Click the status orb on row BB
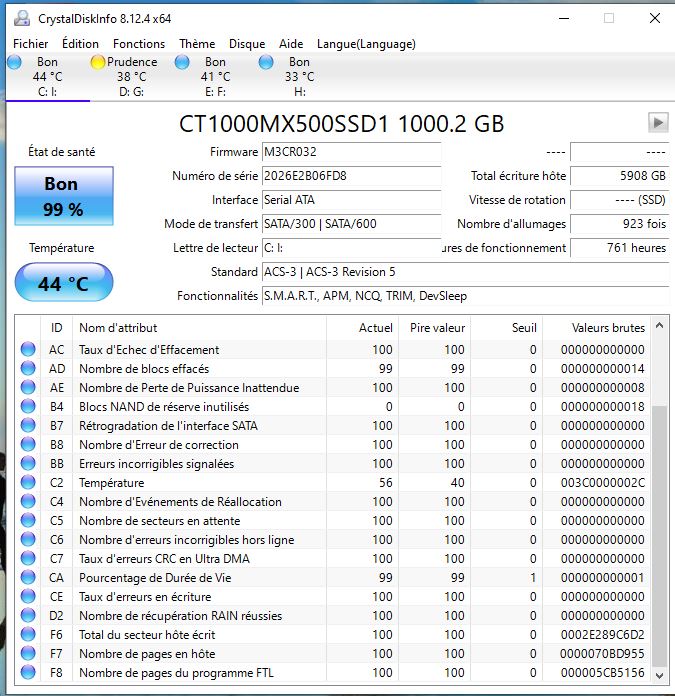 pos(28,463)
